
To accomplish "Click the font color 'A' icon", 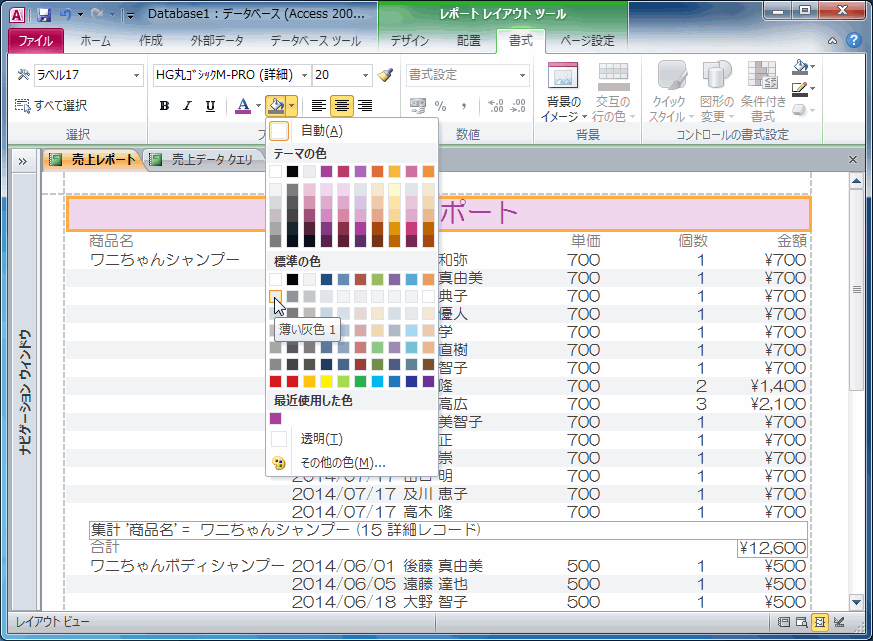I will pos(242,106).
